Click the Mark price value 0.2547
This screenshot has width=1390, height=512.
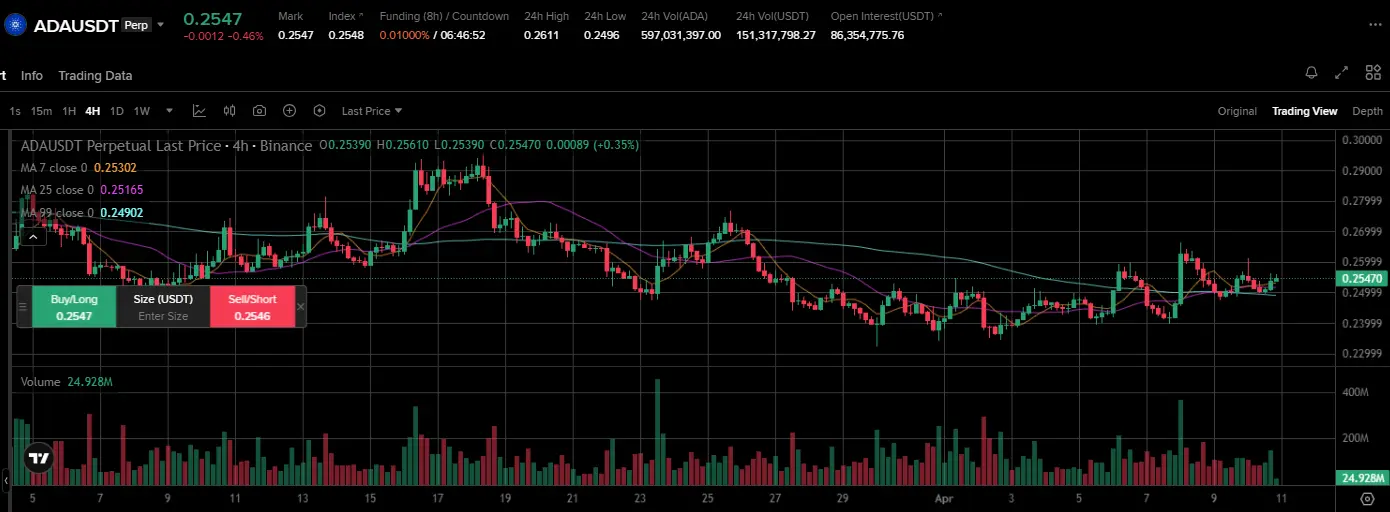296,35
